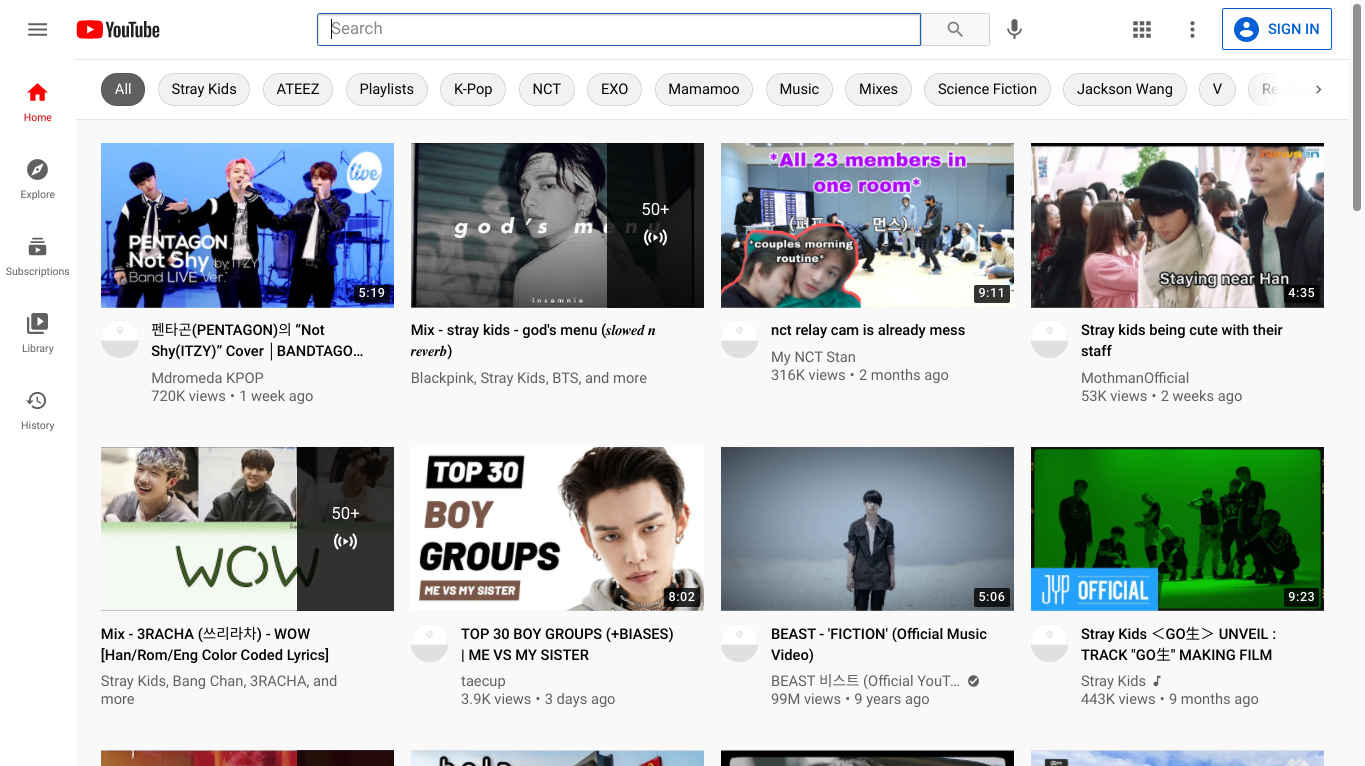The height and width of the screenshot is (766, 1365).
Task: Click the music note beside Stray Kids channel
Action: tap(1158, 681)
